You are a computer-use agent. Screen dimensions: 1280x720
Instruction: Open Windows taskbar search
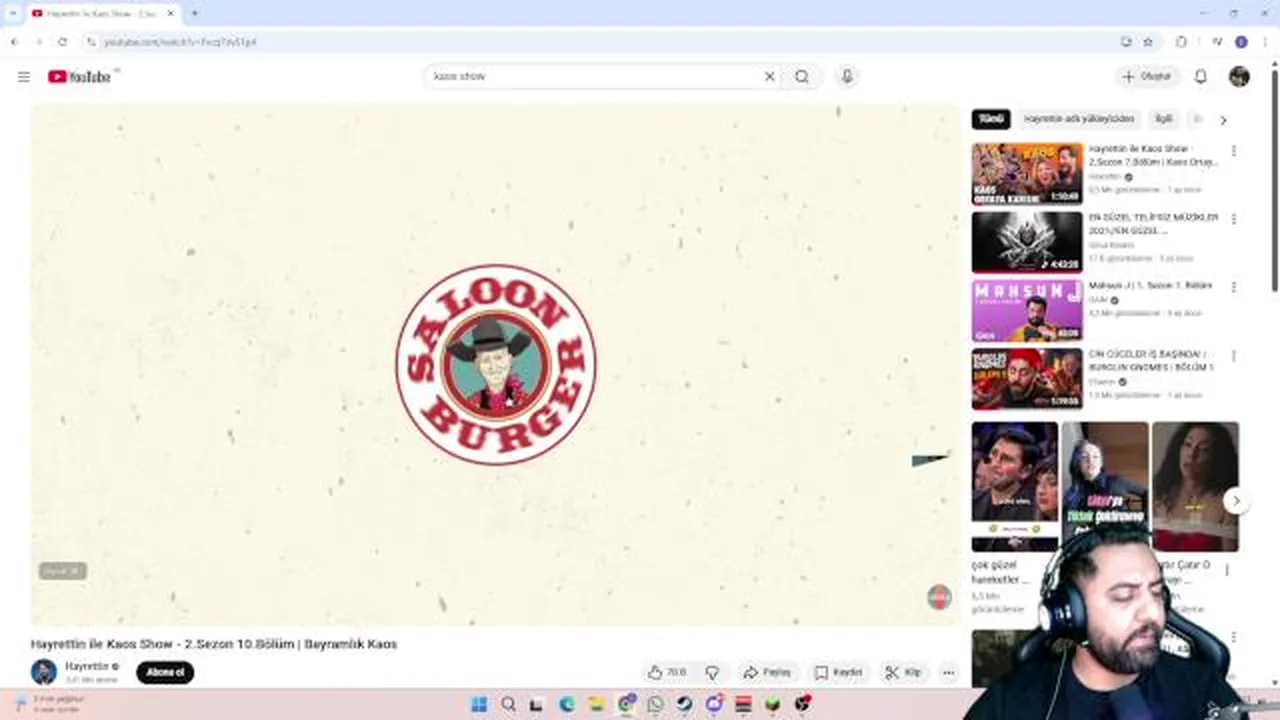(508, 704)
